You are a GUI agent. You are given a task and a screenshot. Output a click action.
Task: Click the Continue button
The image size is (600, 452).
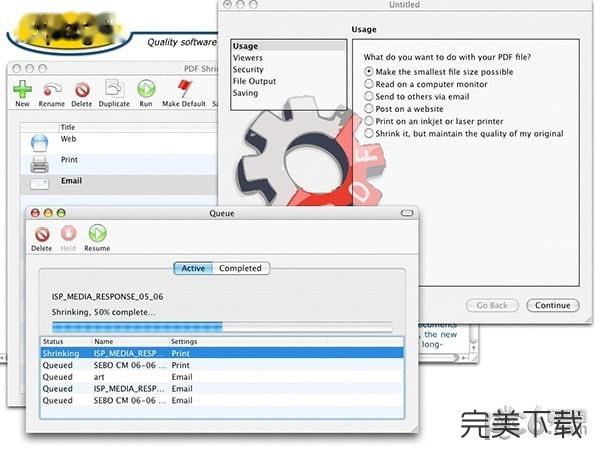(553, 305)
